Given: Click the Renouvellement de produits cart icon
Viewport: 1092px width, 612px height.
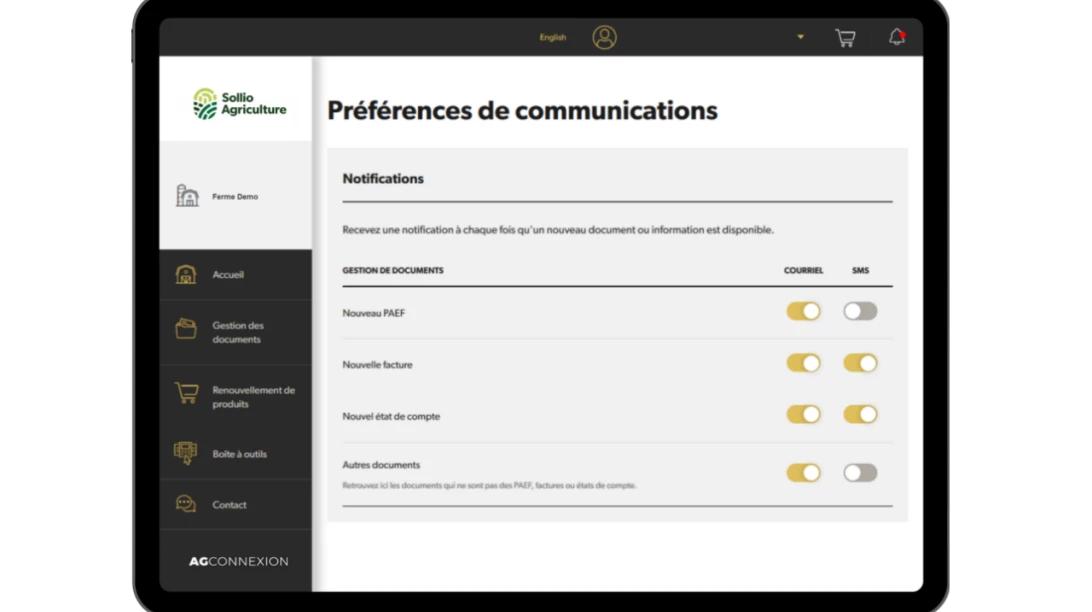Looking at the screenshot, I should pyautogui.click(x=186, y=393).
